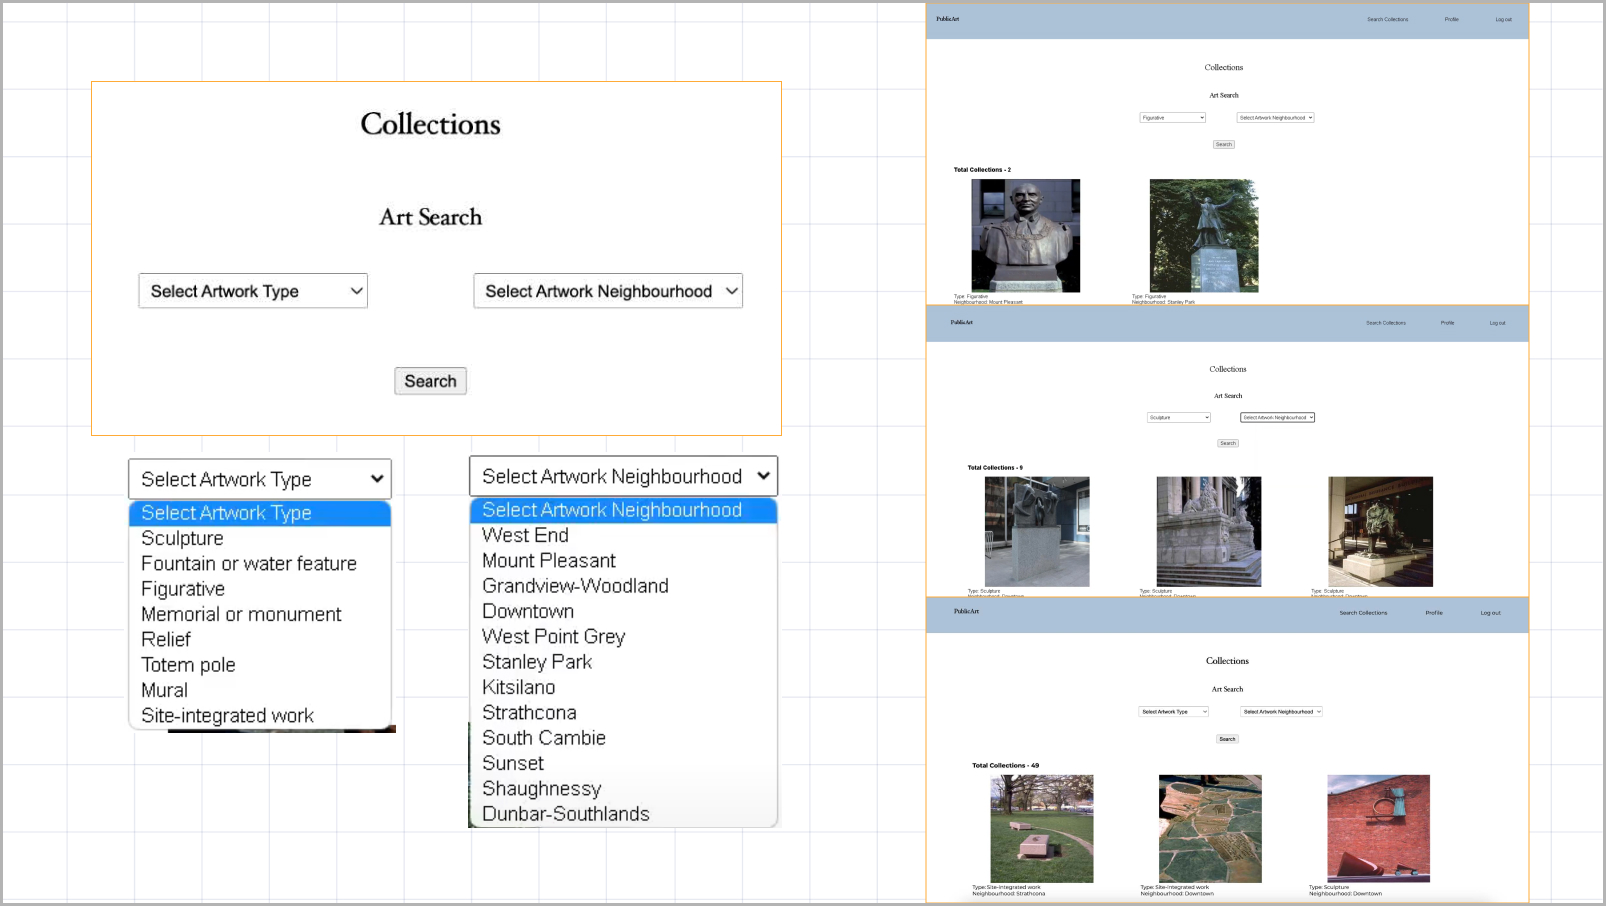The width and height of the screenshot is (1606, 906).
Task: Click PublicArt logo on the Sculpture results page
Action: tap(962, 322)
